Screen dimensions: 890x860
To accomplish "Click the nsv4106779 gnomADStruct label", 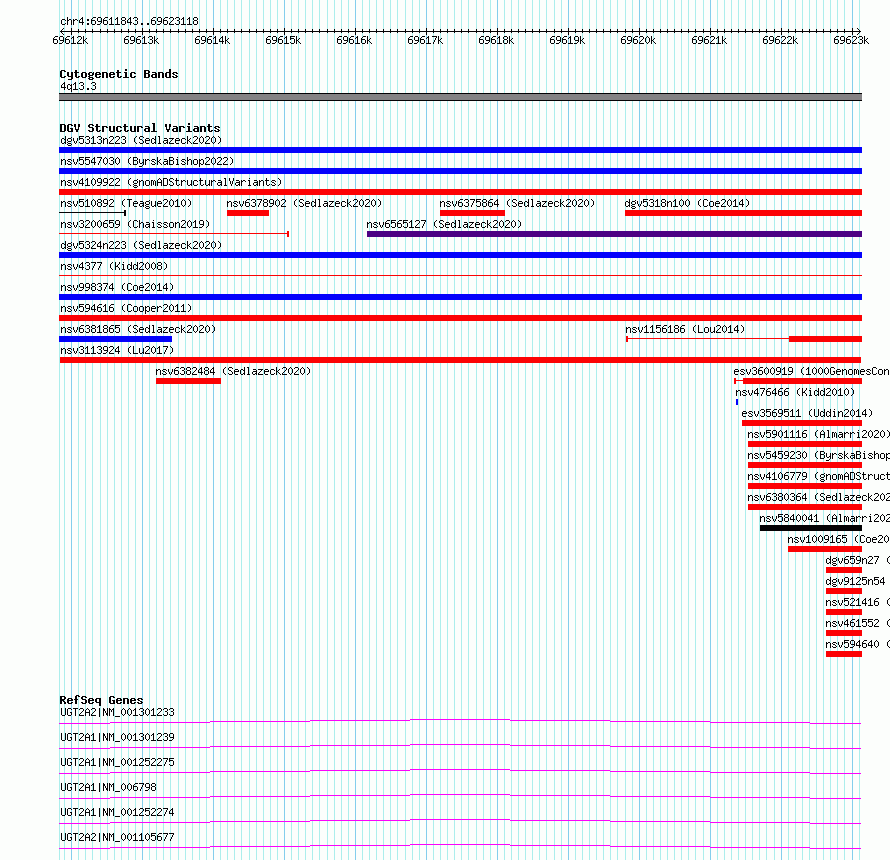I will point(818,476).
